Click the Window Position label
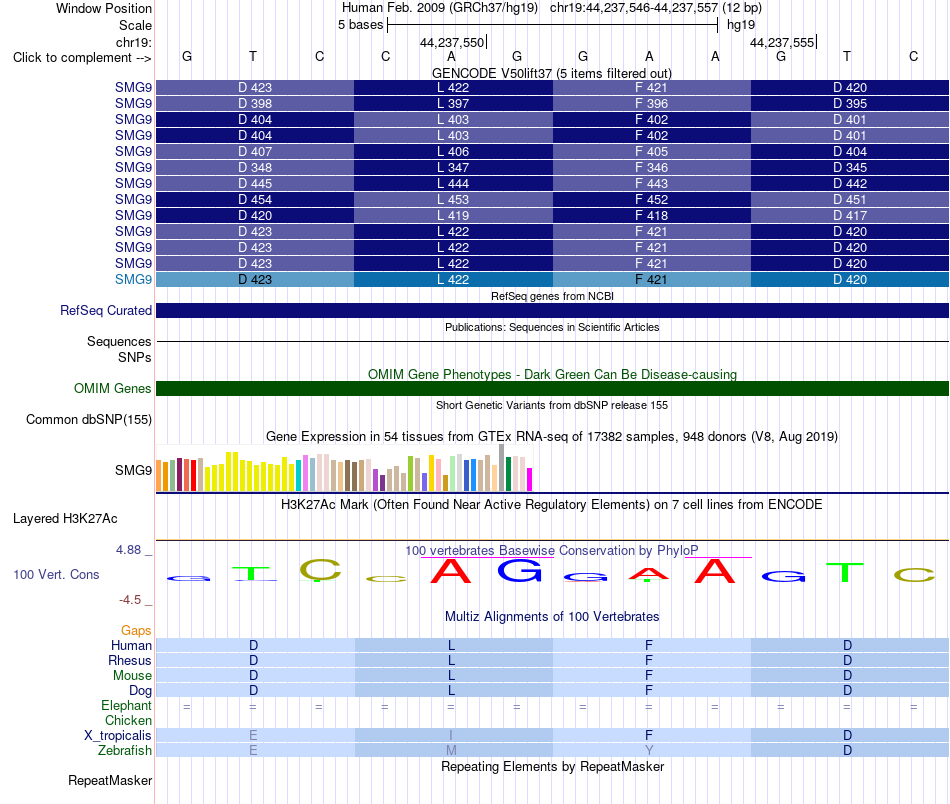Screen dimensions: 950x804 point(104,8)
